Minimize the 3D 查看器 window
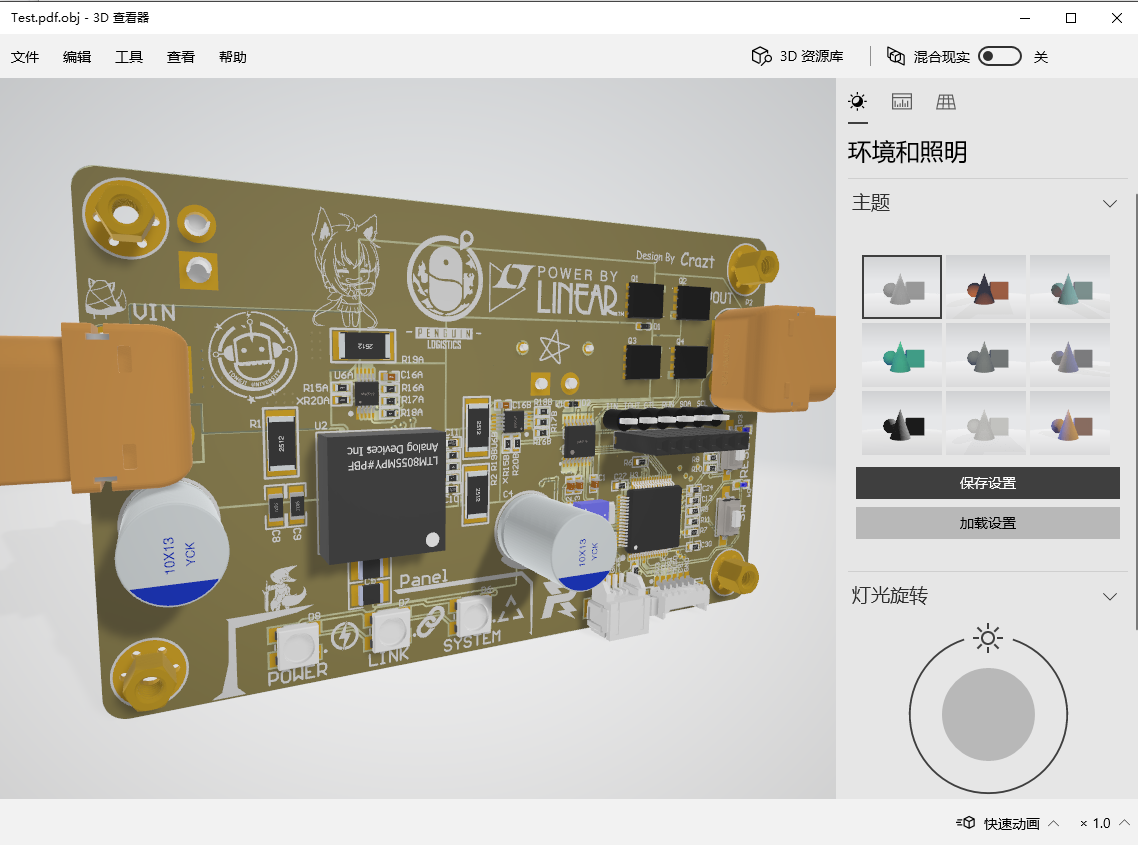The height and width of the screenshot is (845, 1138). coord(1025,18)
